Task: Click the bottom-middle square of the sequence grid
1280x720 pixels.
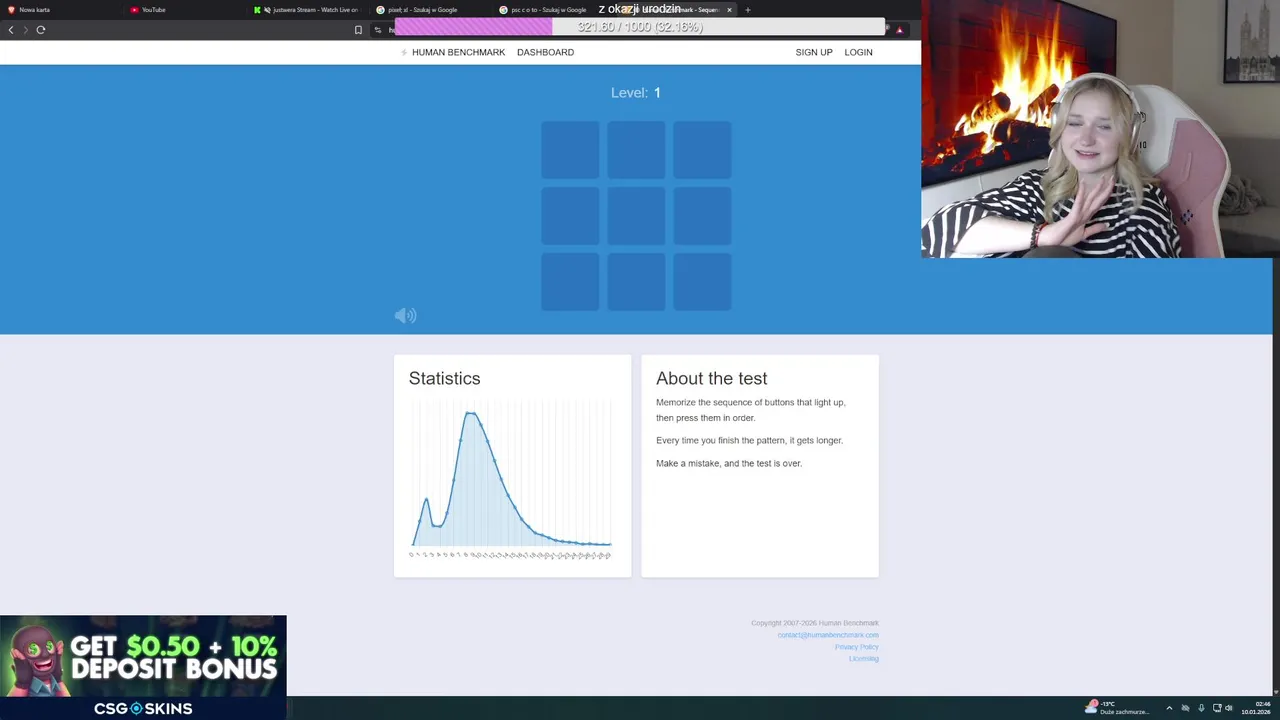Action: [x=636, y=282]
